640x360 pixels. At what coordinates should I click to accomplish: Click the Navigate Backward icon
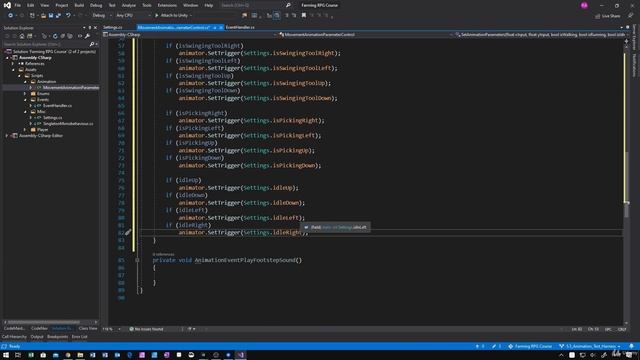(x=10, y=16)
